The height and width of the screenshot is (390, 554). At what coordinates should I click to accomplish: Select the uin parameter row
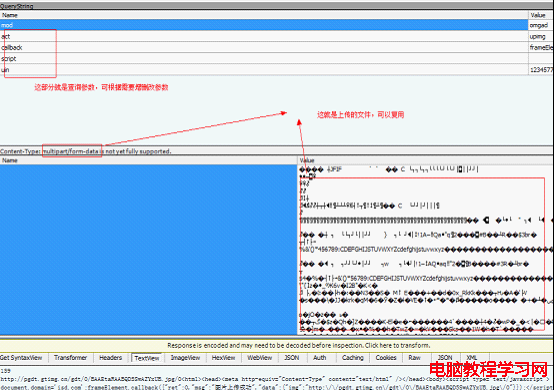tap(277, 70)
